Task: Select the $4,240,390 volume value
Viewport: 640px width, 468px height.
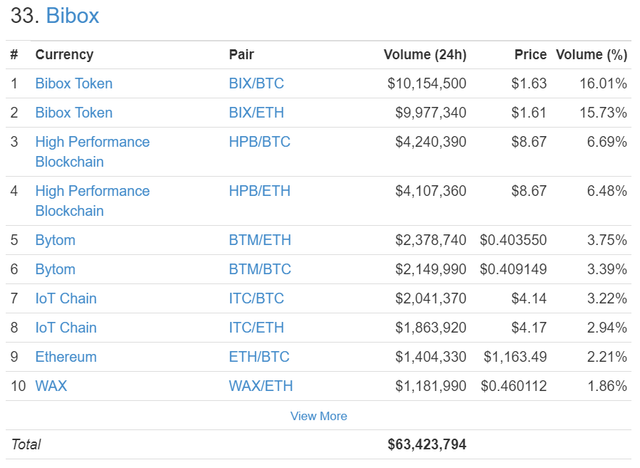Action: click(431, 142)
